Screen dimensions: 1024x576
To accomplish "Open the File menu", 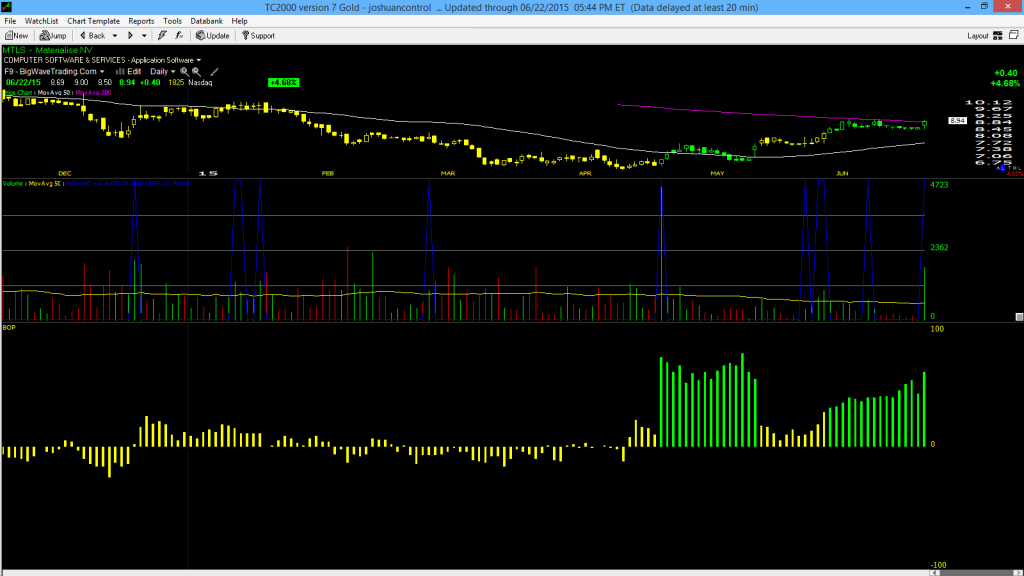I will coord(10,21).
